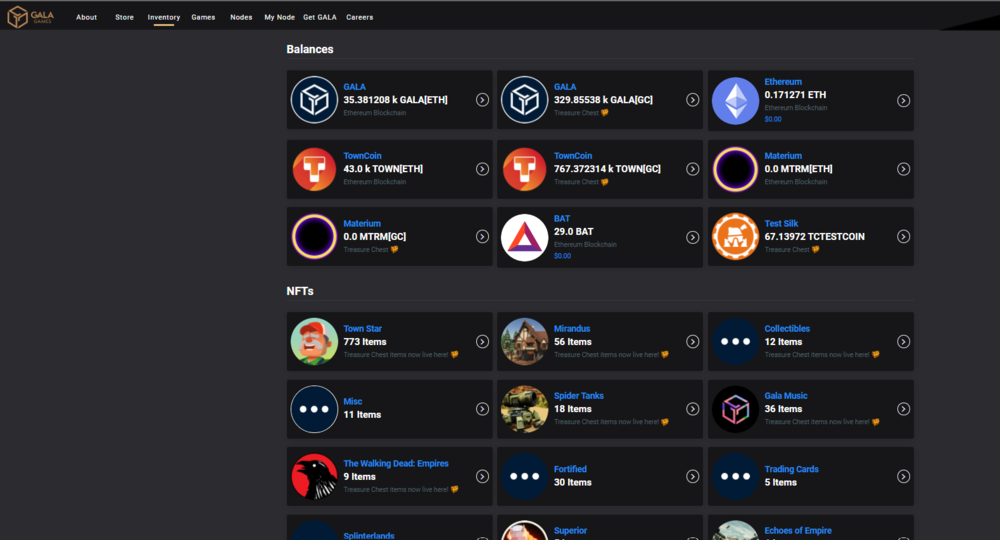Open My Node page
1000x540 pixels.
[279, 17]
